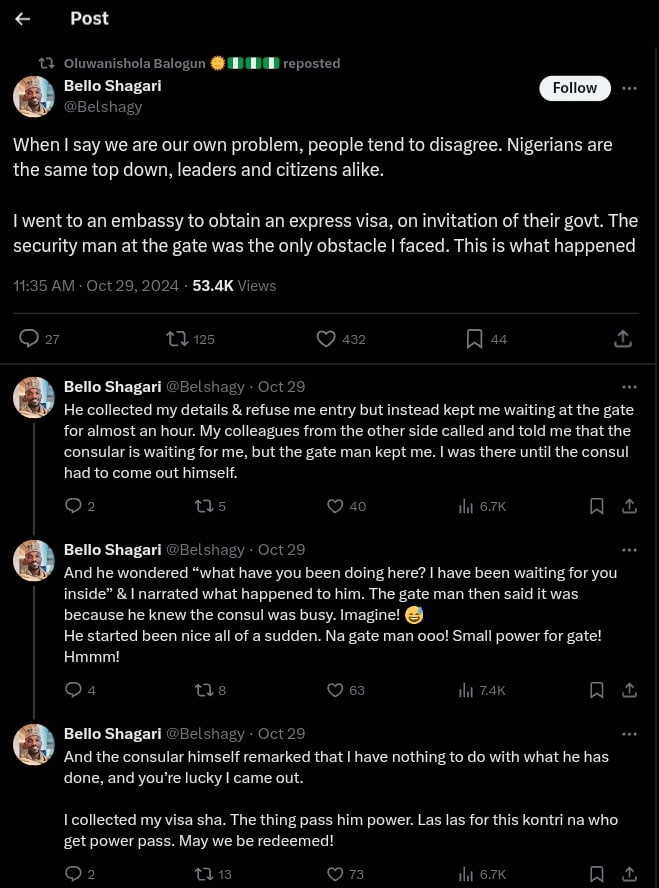Open more options menu on the main post
This screenshot has width=659, height=888.
click(629, 88)
